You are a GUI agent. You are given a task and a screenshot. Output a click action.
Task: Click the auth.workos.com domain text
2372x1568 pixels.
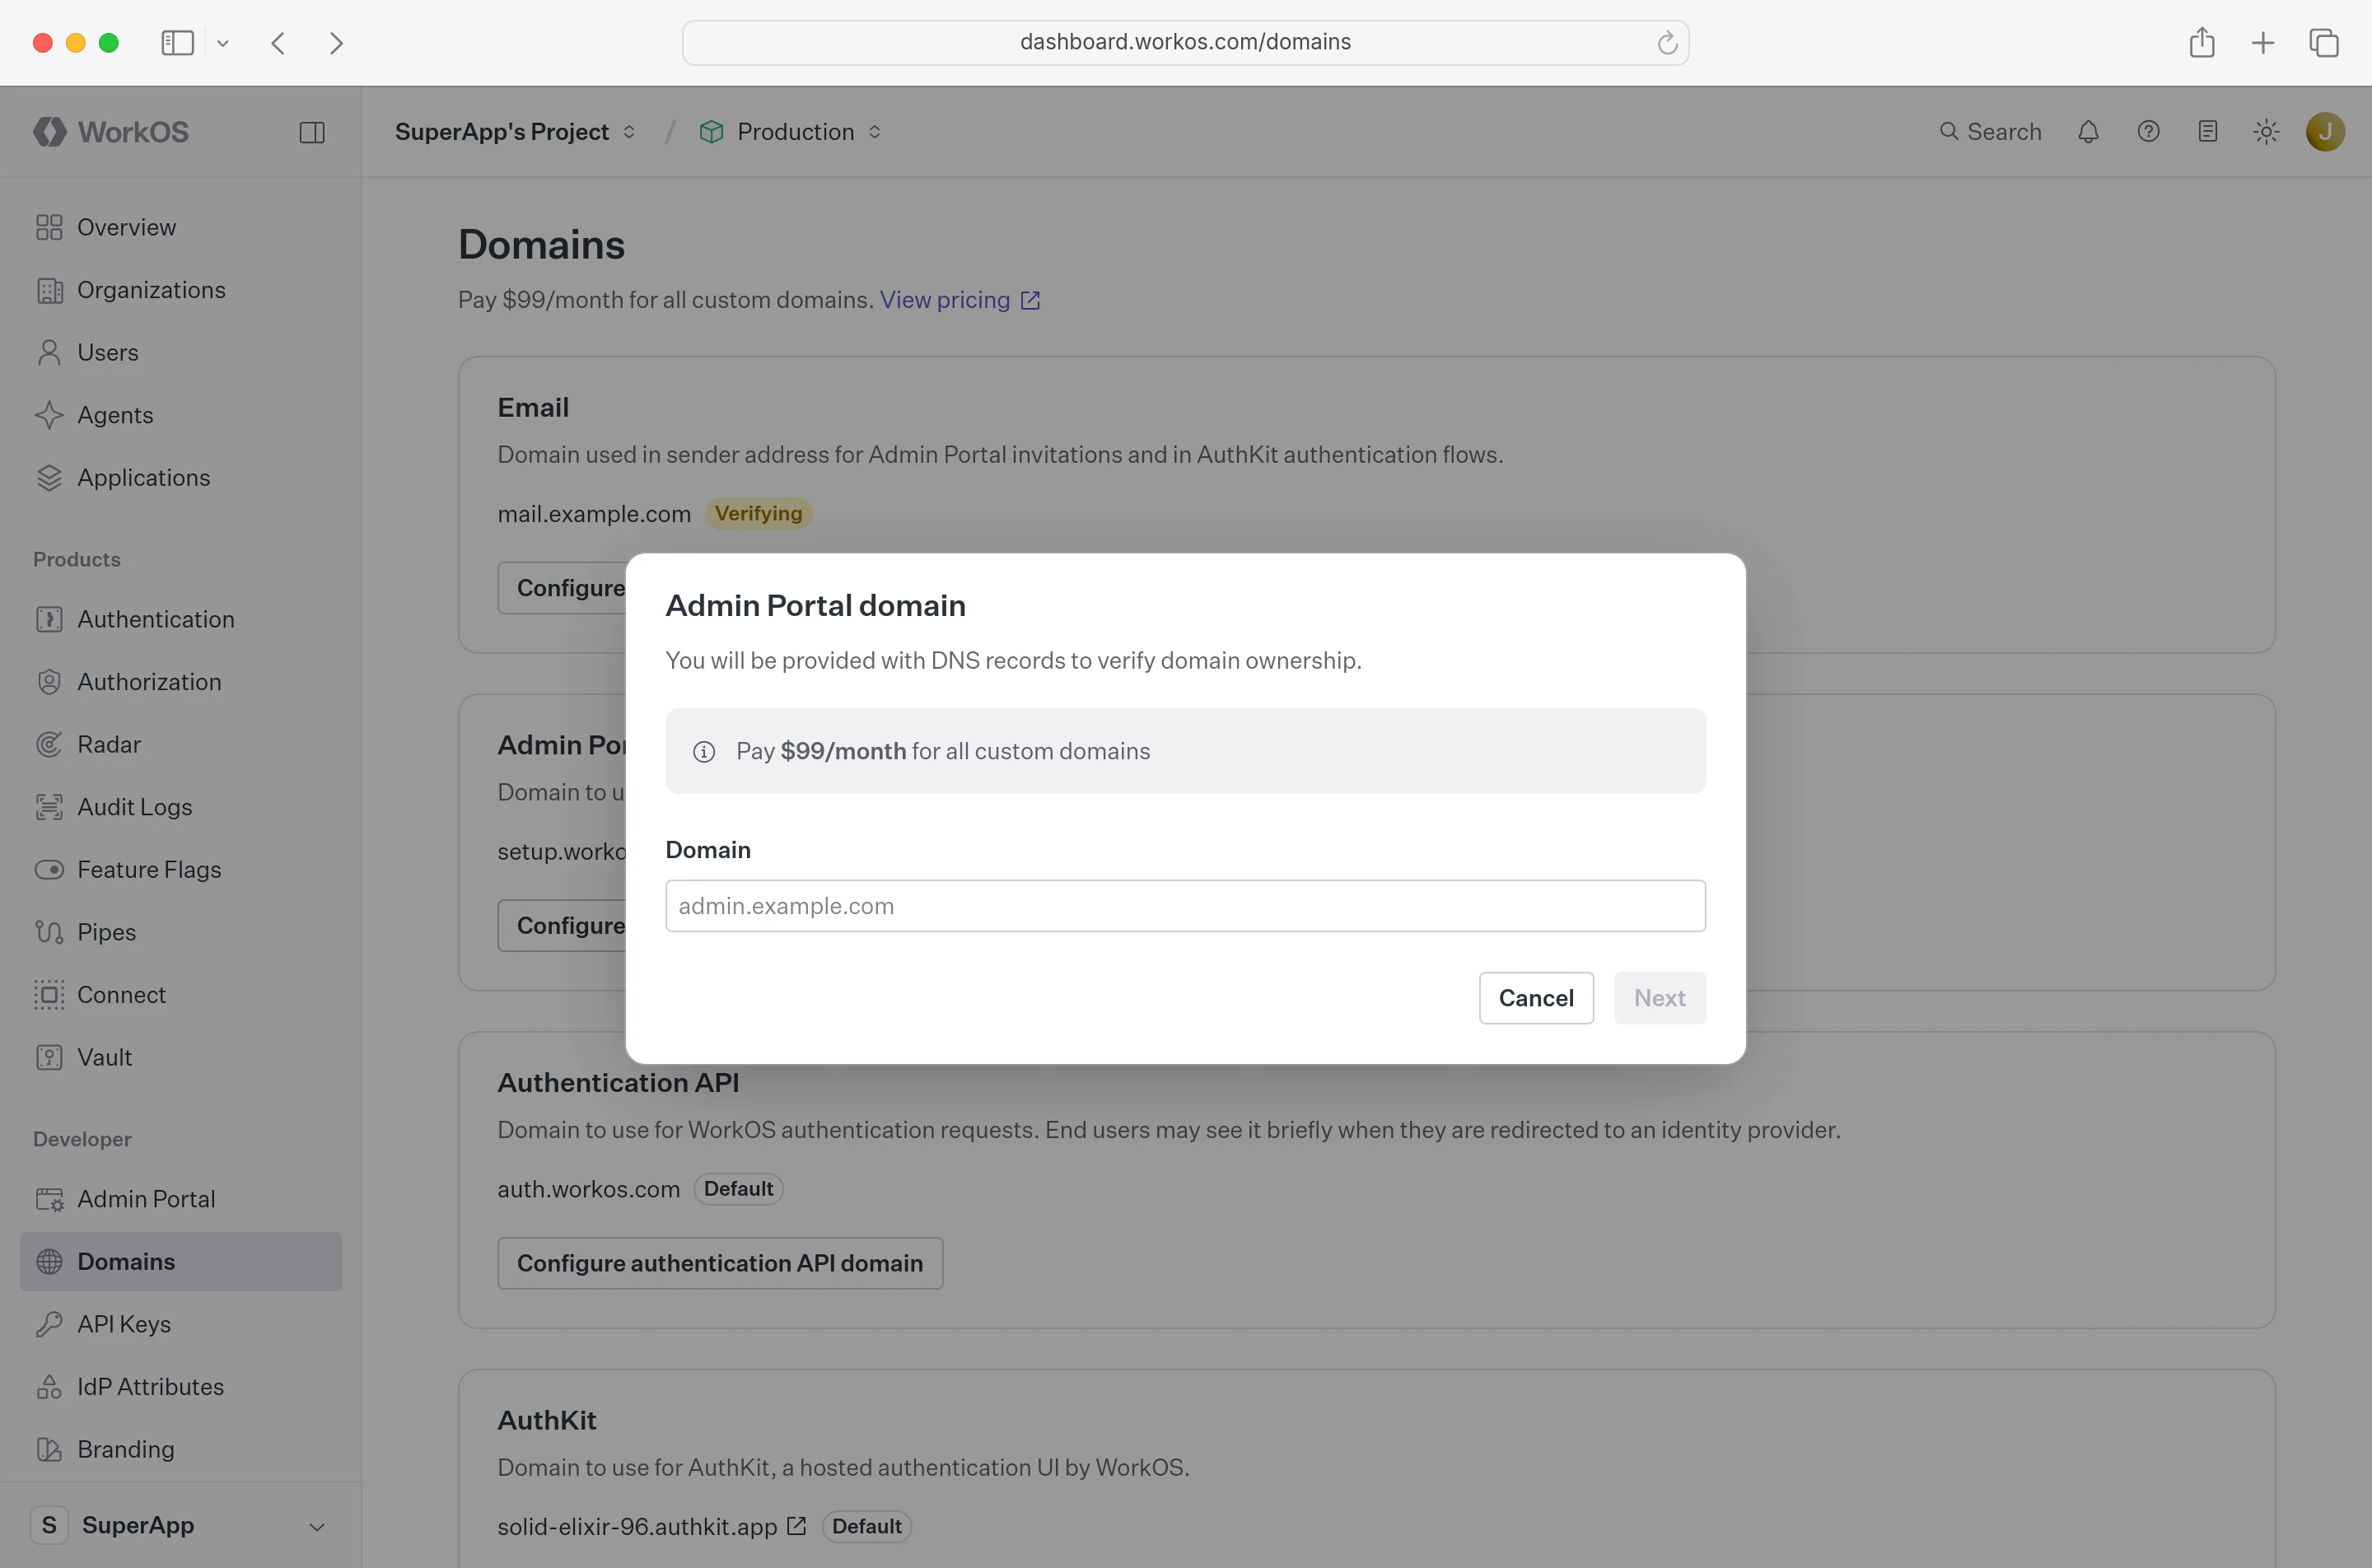tap(589, 1189)
